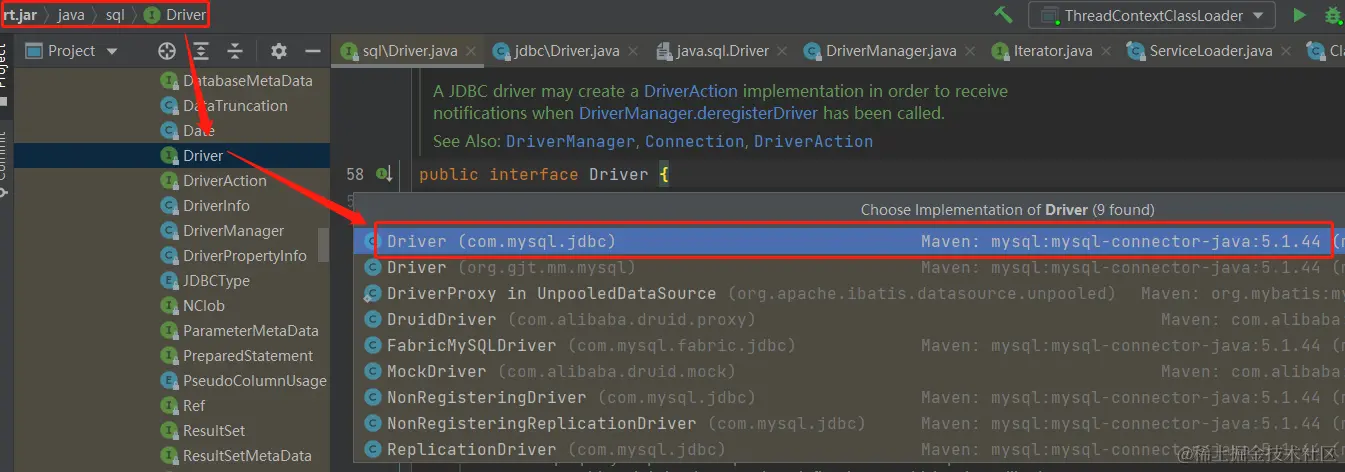Click the Driver interface name in code
This screenshot has width=1345, height=472.
[x=619, y=174]
